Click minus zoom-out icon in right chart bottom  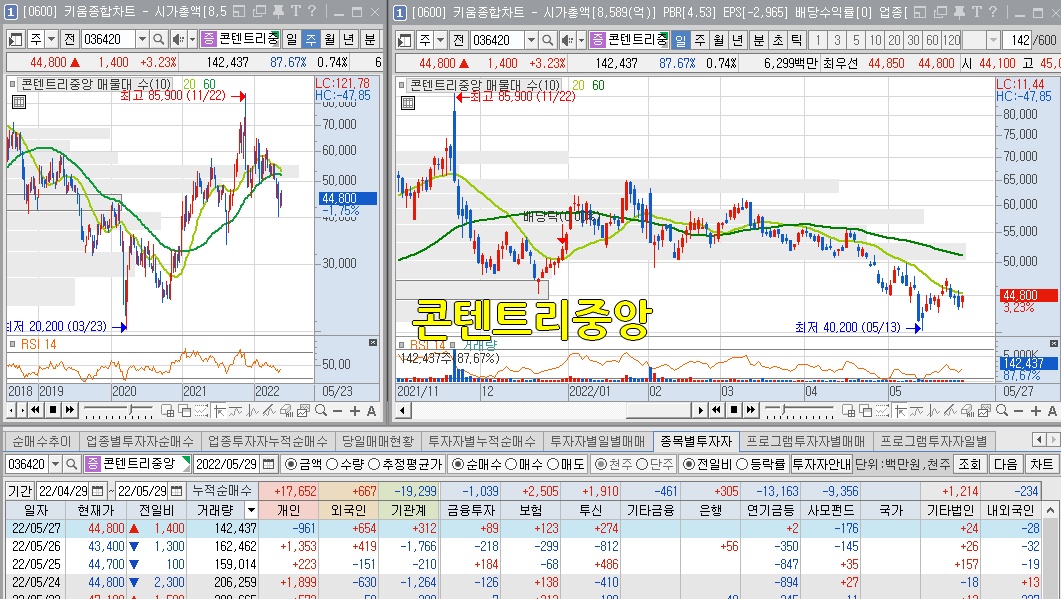(1018, 411)
